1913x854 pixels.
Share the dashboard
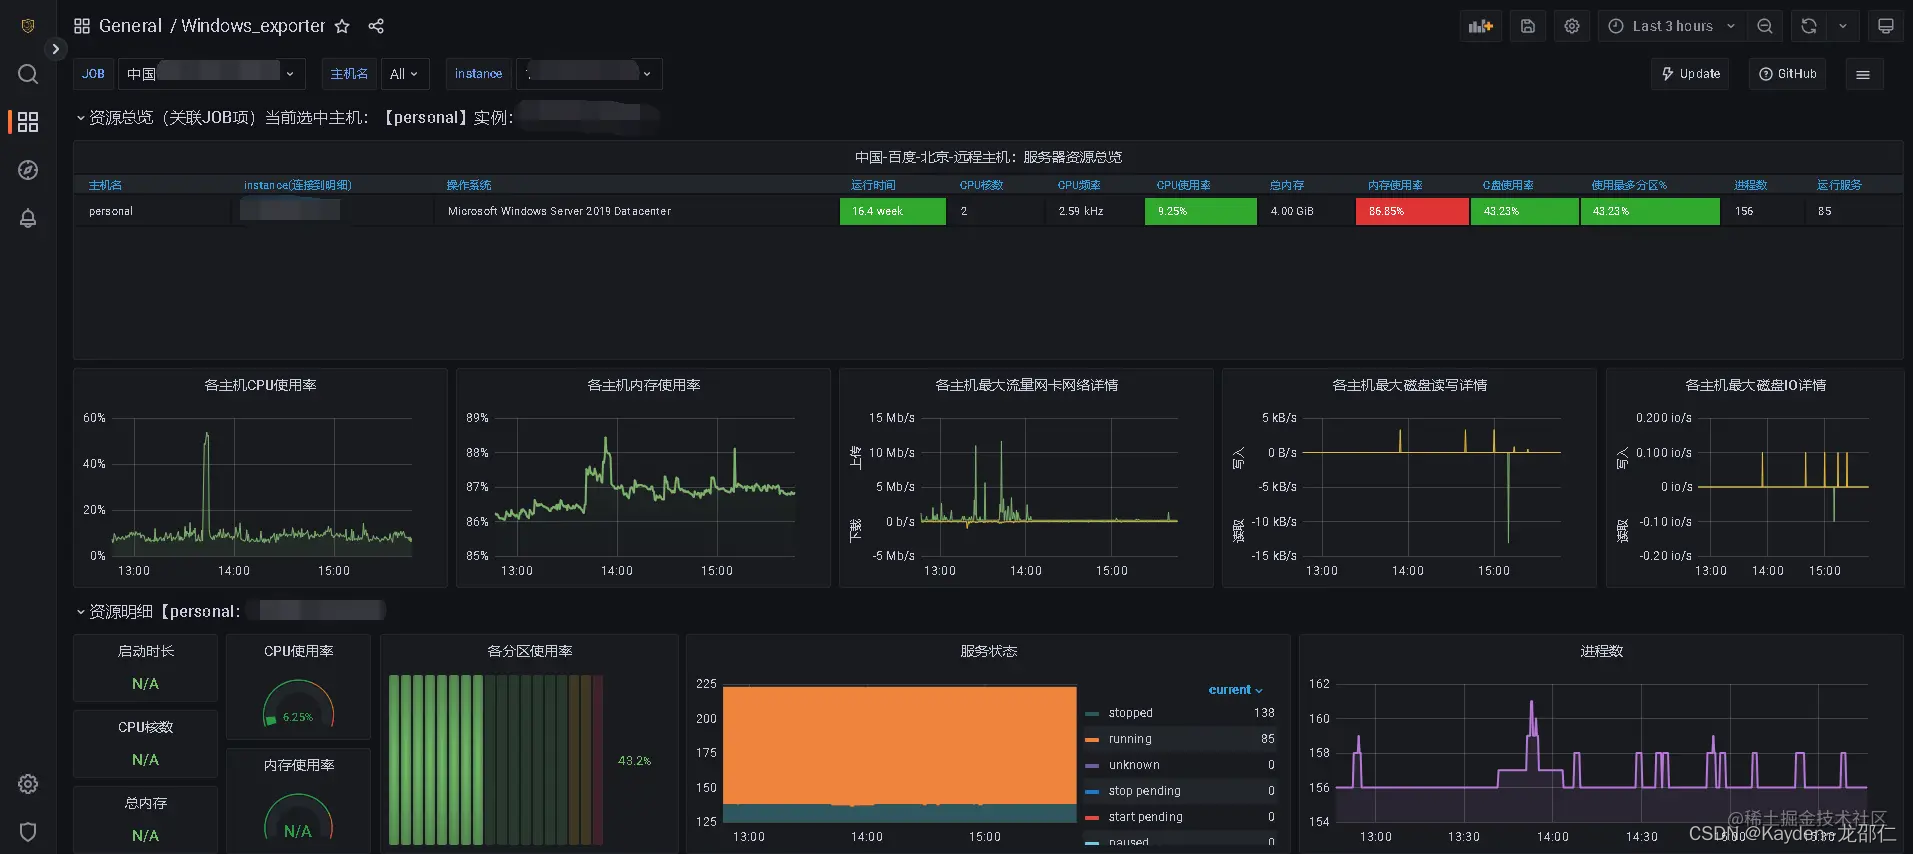pyautogui.click(x=376, y=26)
